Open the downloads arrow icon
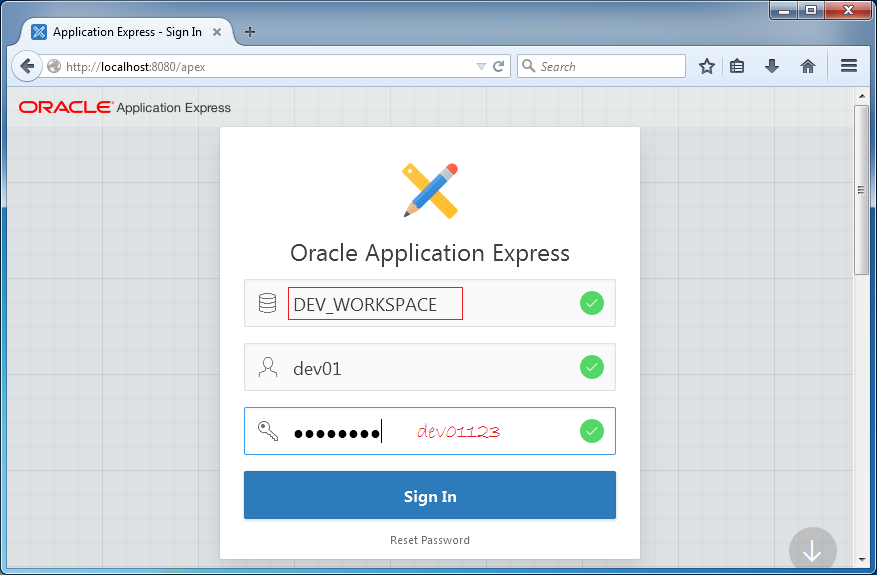The width and height of the screenshot is (877, 575). pyautogui.click(x=772, y=67)
